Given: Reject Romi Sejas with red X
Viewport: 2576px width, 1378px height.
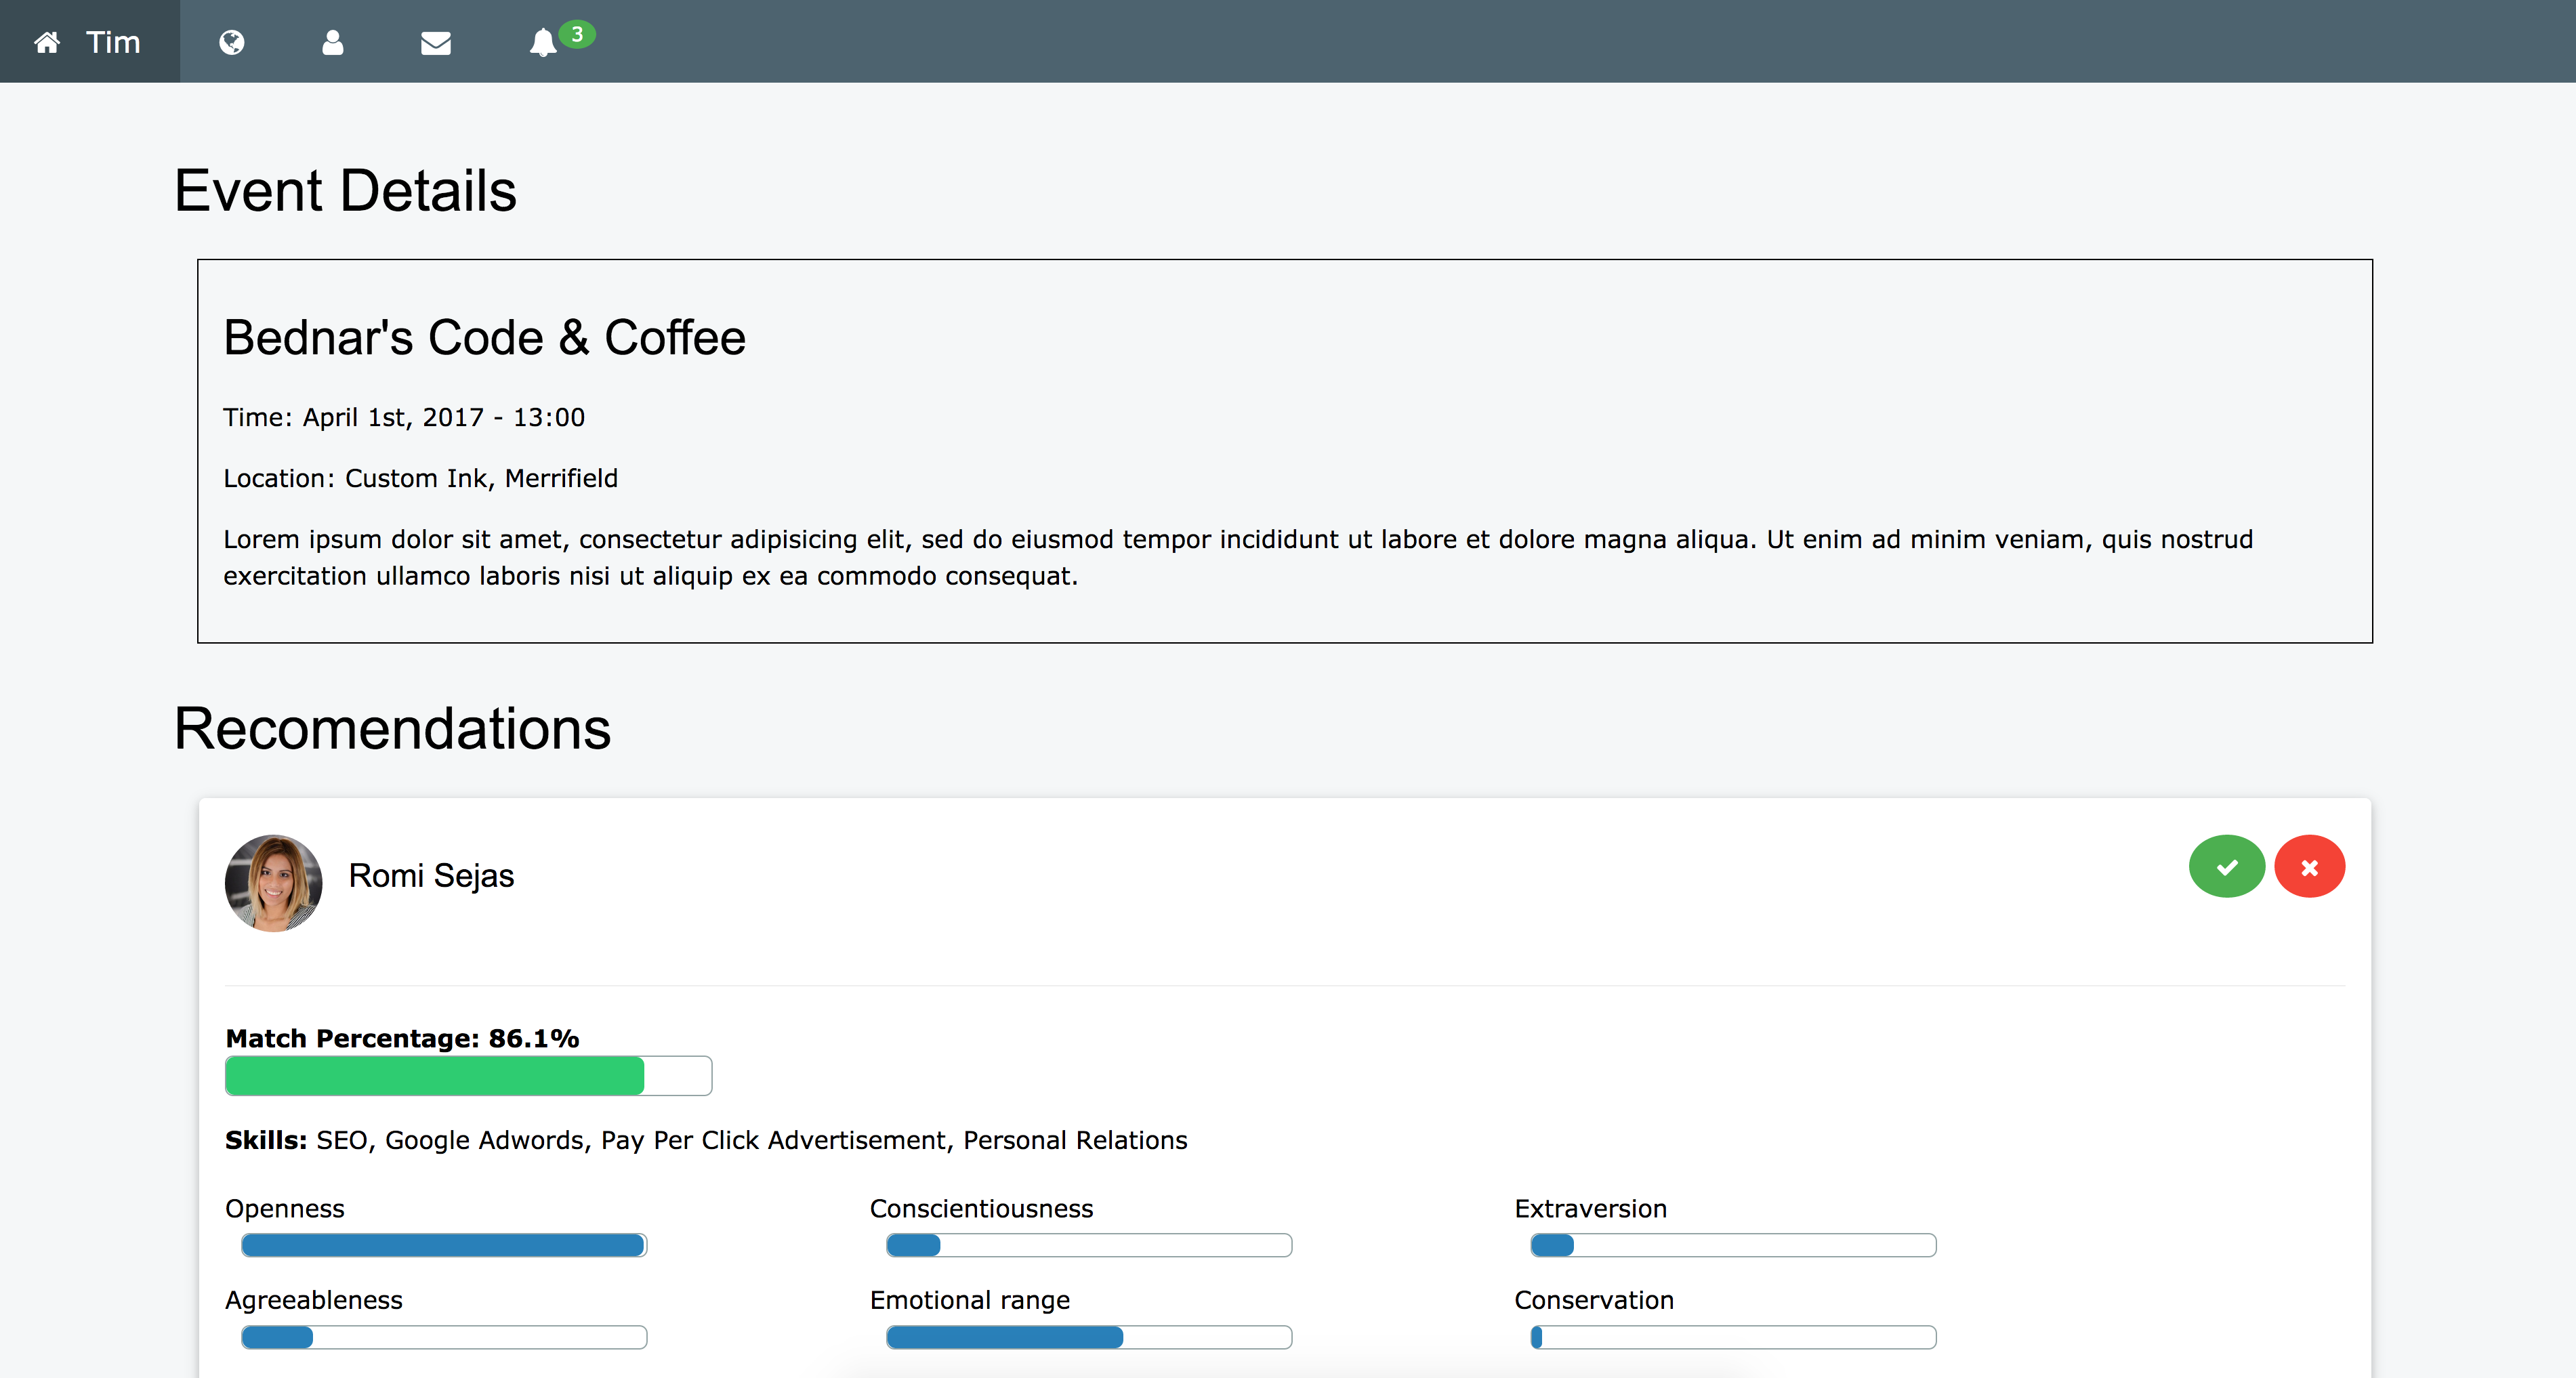Looking at the screenshot, I should (2309, 866).
